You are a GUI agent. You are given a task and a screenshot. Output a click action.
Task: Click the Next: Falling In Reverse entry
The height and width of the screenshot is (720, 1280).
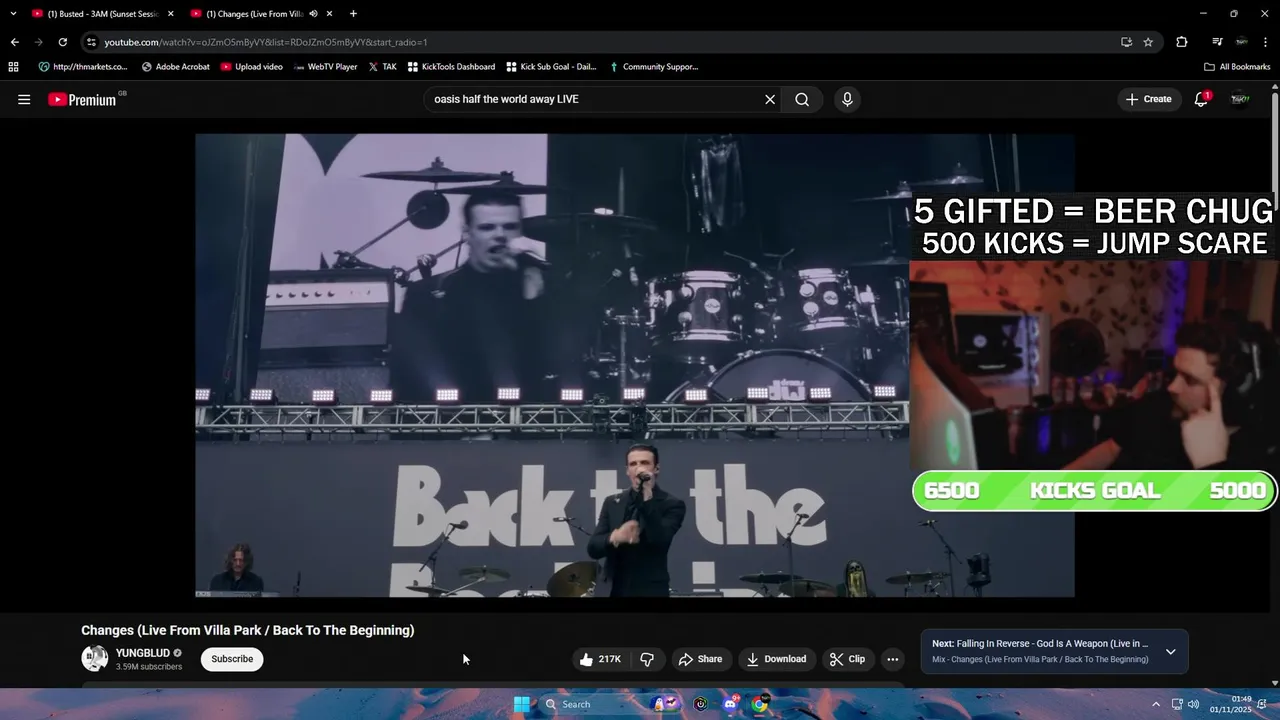(x=1040, y=644)
